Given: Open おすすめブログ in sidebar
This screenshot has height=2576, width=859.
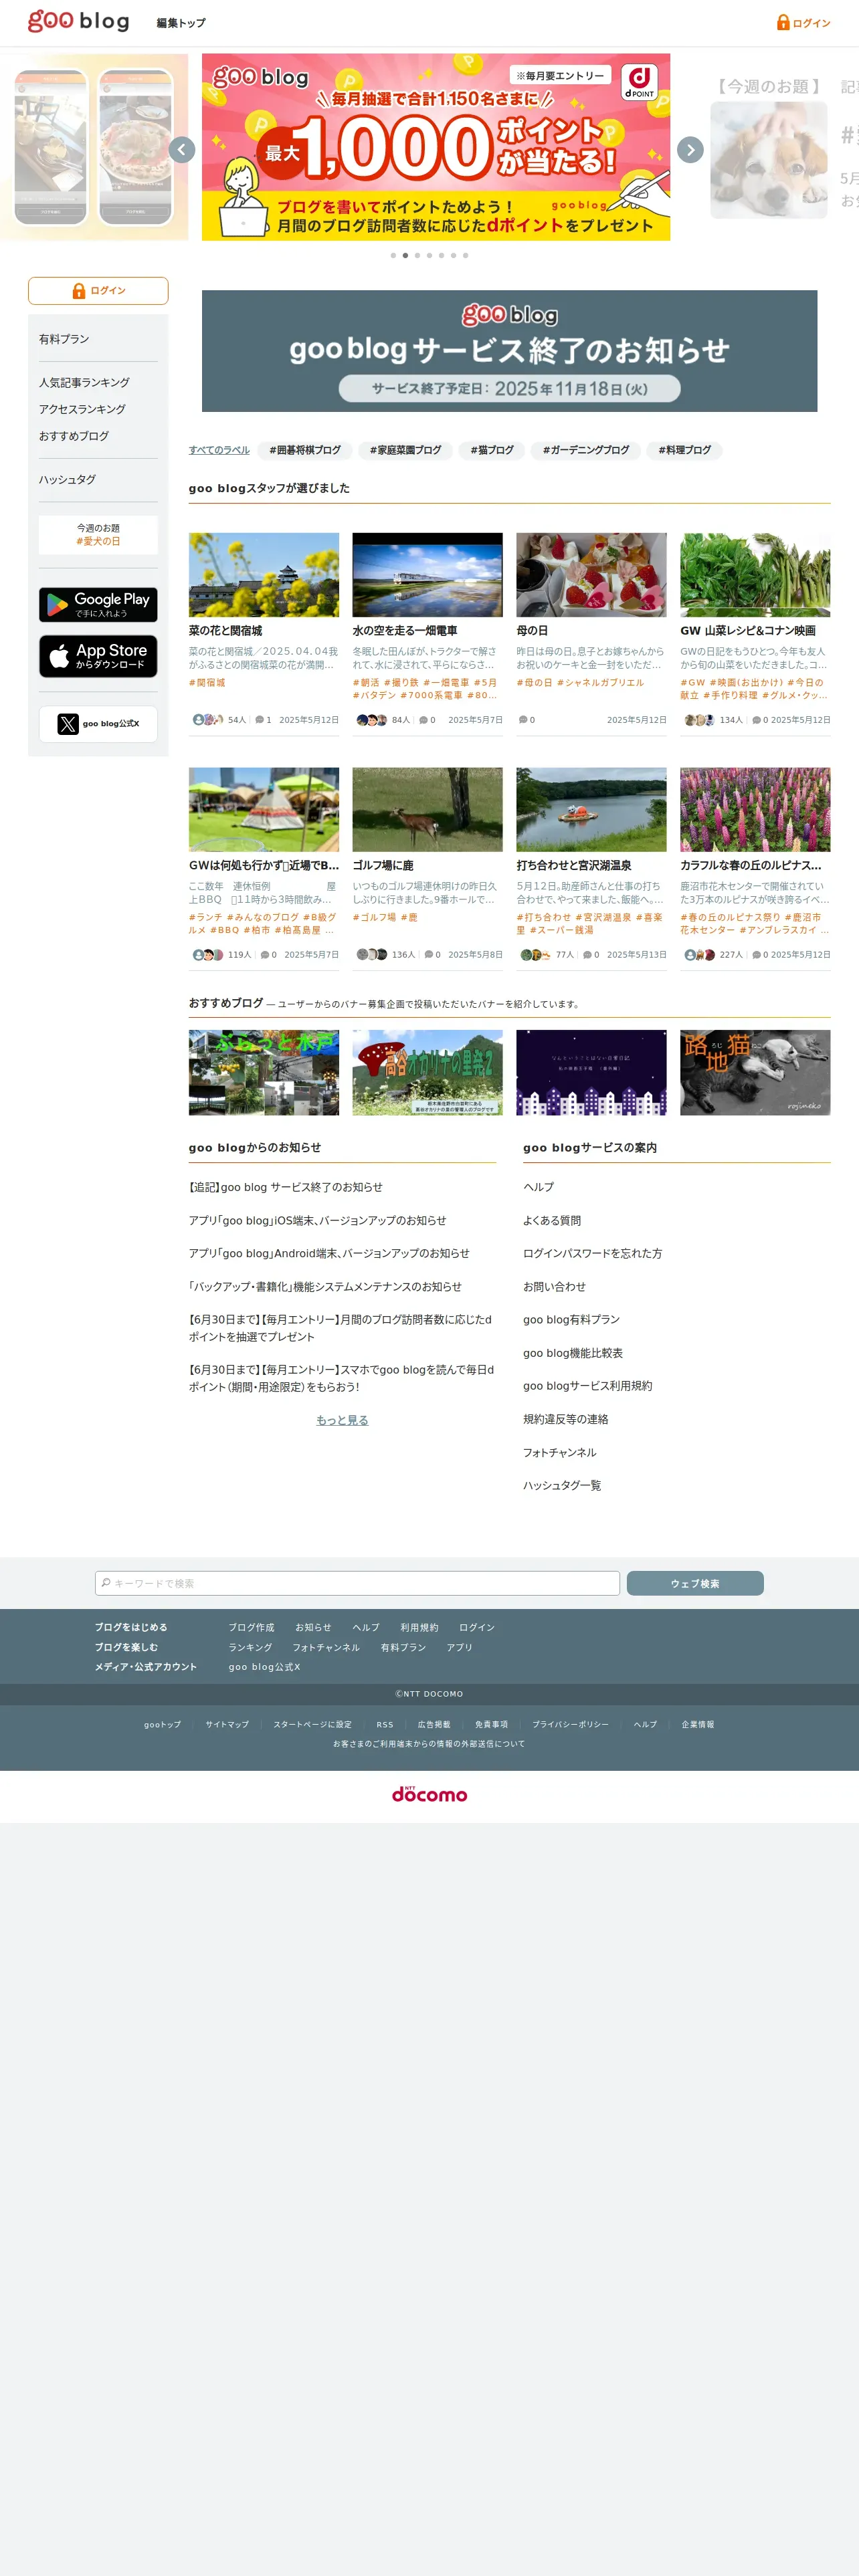Looking at the screenshot, I should pyautogui.click(x=74, y=436).
